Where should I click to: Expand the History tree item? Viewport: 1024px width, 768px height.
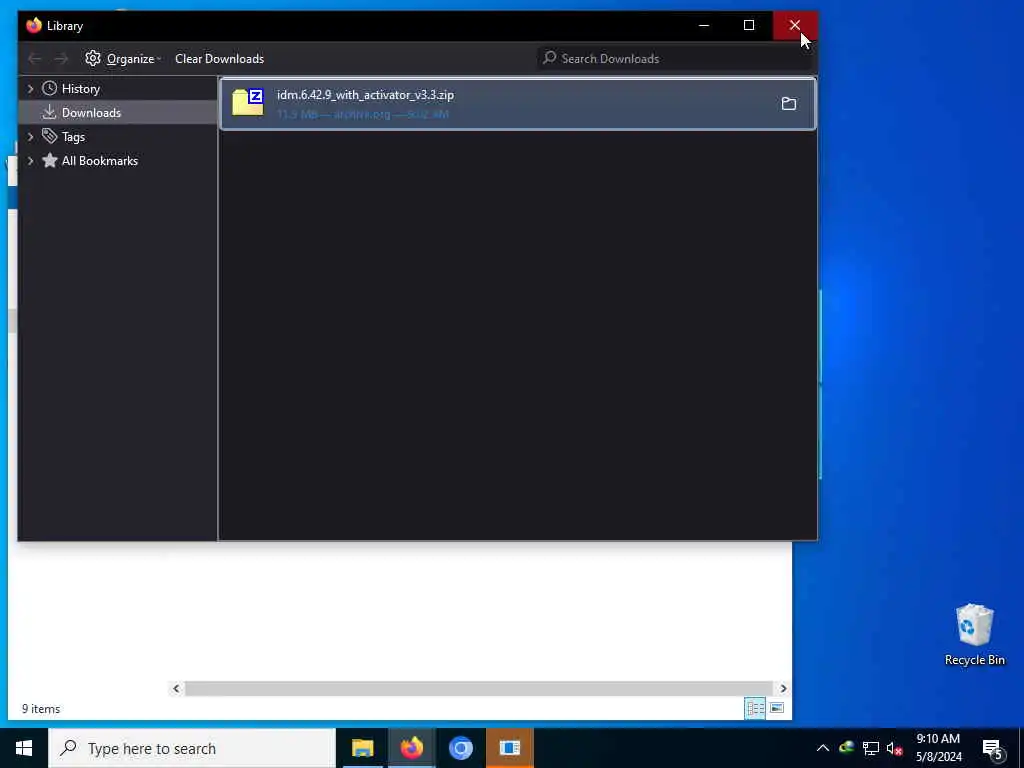(x=30, y=89)
